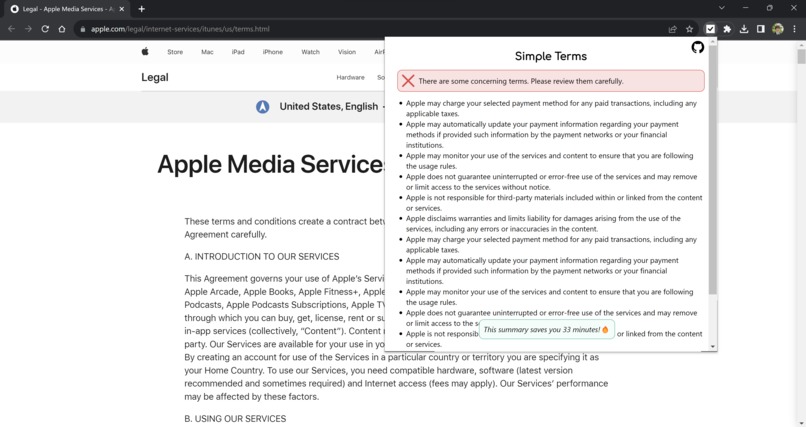
Task: Reload the page
Action: click(x=45, y=29)
